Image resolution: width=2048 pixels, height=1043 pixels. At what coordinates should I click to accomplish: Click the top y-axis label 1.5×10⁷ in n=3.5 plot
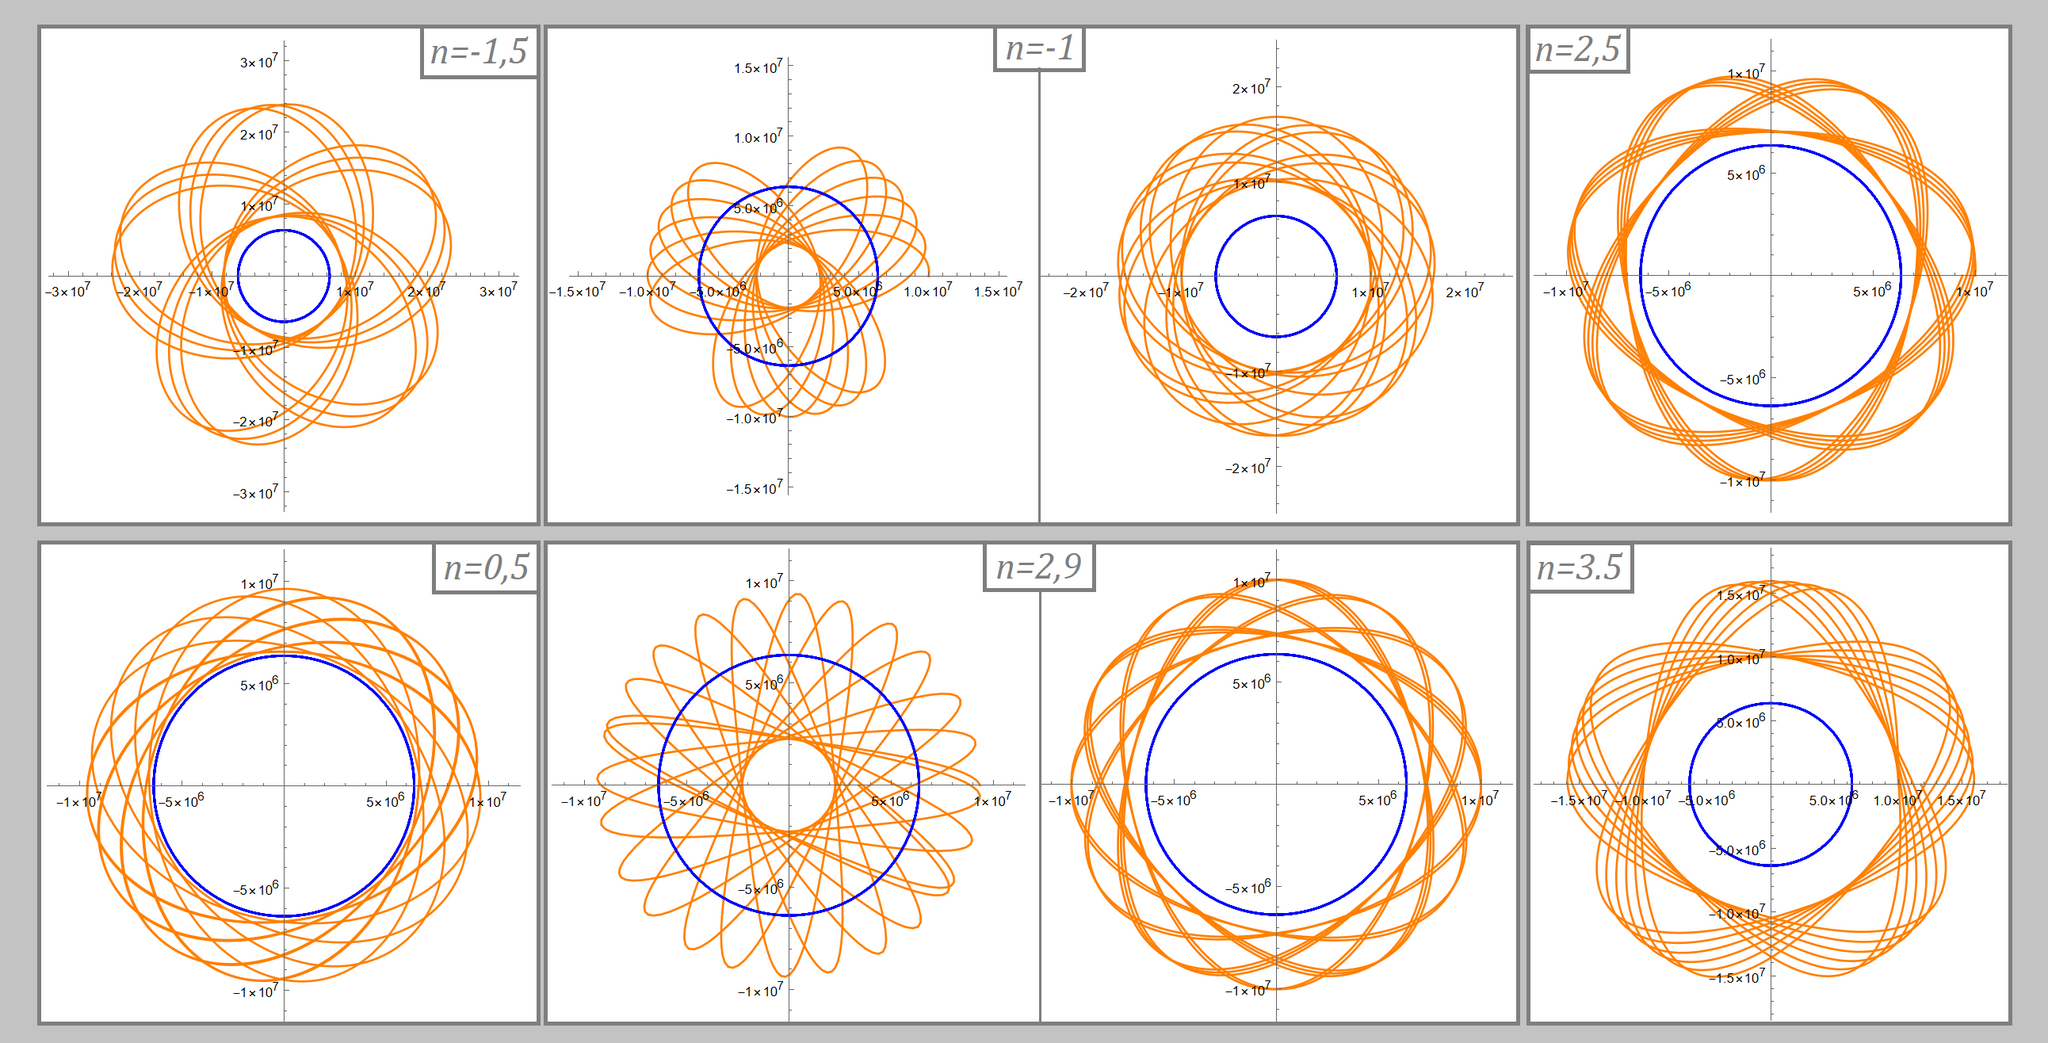(1741, 595)
